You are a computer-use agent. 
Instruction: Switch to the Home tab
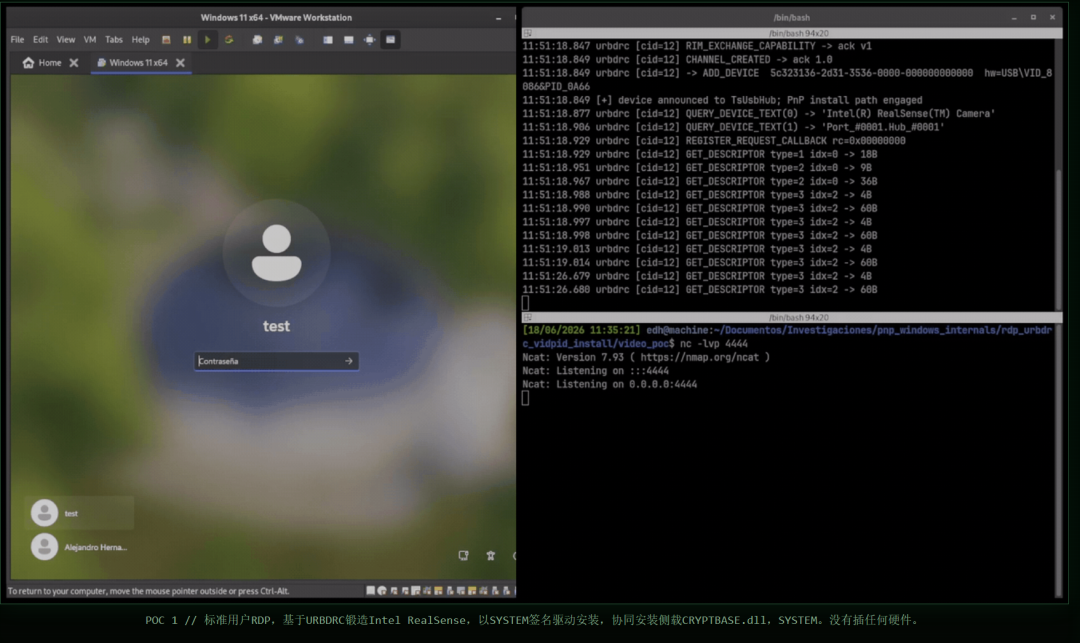tap(50, 63)
